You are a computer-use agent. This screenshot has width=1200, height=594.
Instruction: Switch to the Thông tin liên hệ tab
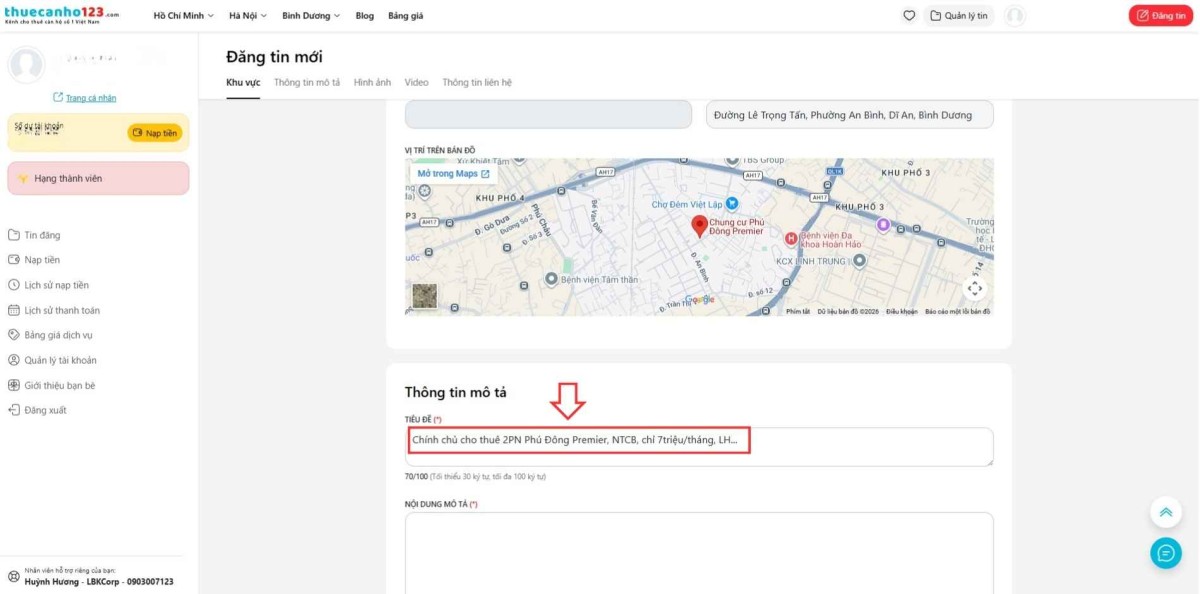pyautogui.click(x=477, y=83)
